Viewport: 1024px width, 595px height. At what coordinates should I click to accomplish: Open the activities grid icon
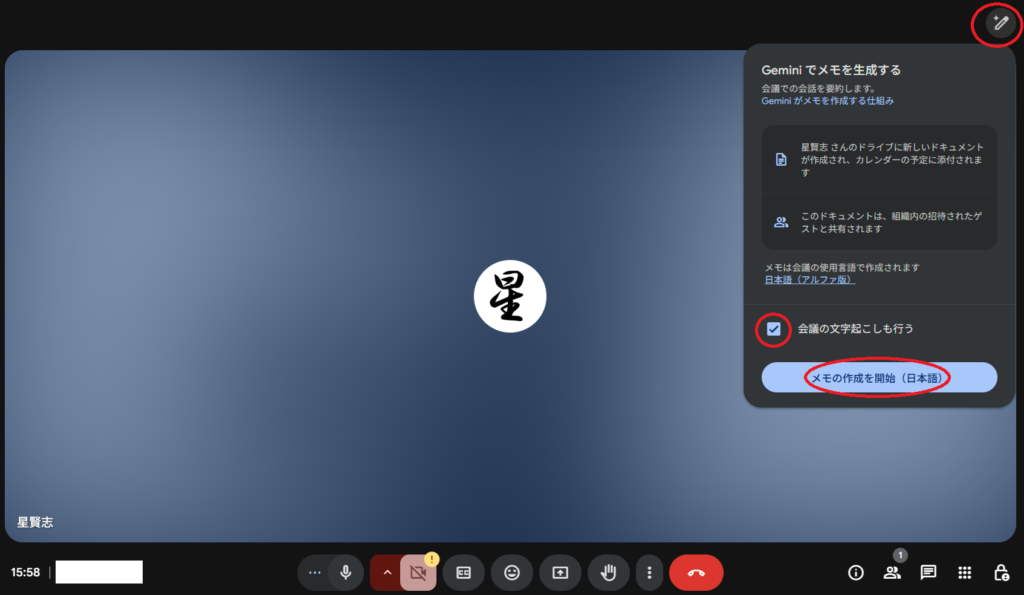(x=965, y=573)
